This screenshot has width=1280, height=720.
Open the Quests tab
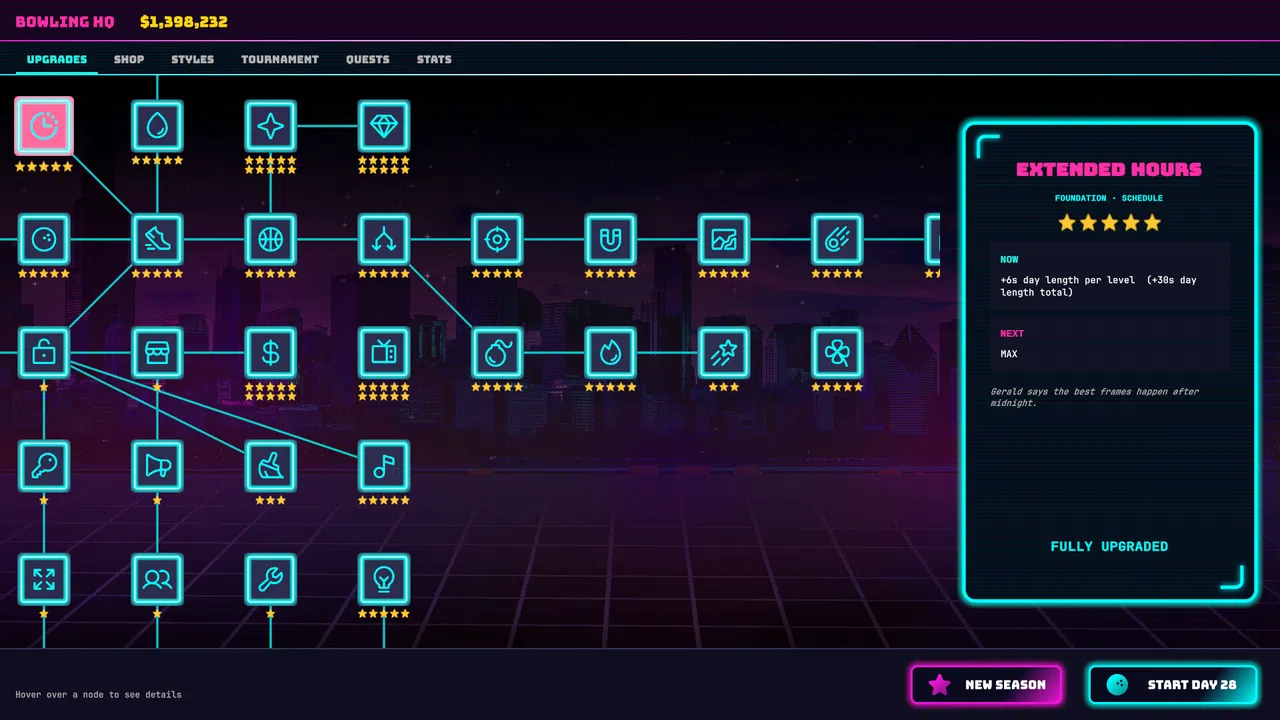368,59
